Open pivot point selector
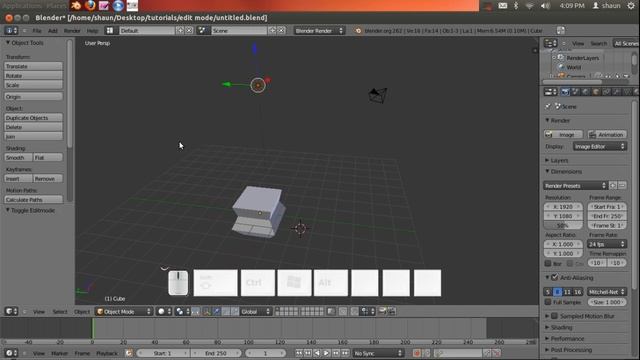The height and width of the screenshot is (360, 640). click(x=182, y=311)
